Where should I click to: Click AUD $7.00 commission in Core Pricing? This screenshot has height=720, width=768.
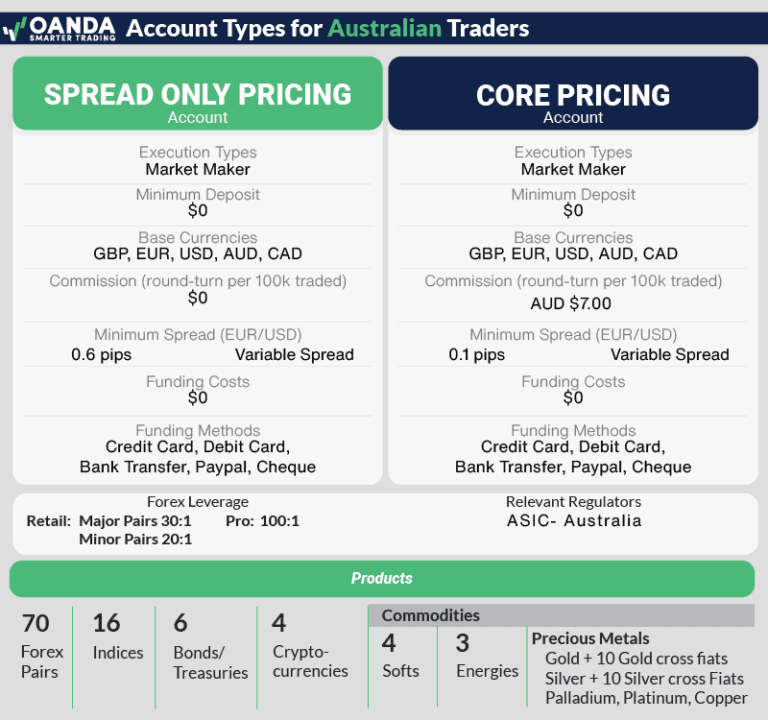(x=571, y=303)
